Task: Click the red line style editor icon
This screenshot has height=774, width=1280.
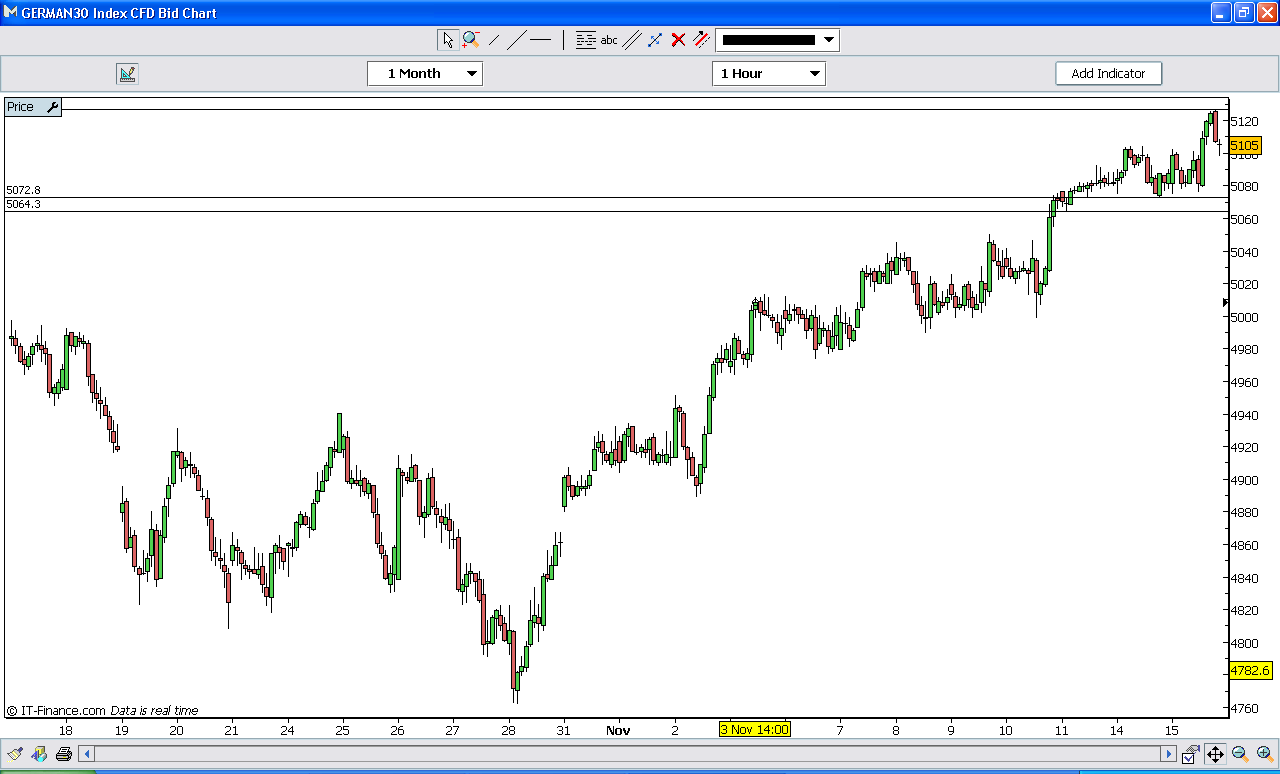Action: tap(701, 40)
